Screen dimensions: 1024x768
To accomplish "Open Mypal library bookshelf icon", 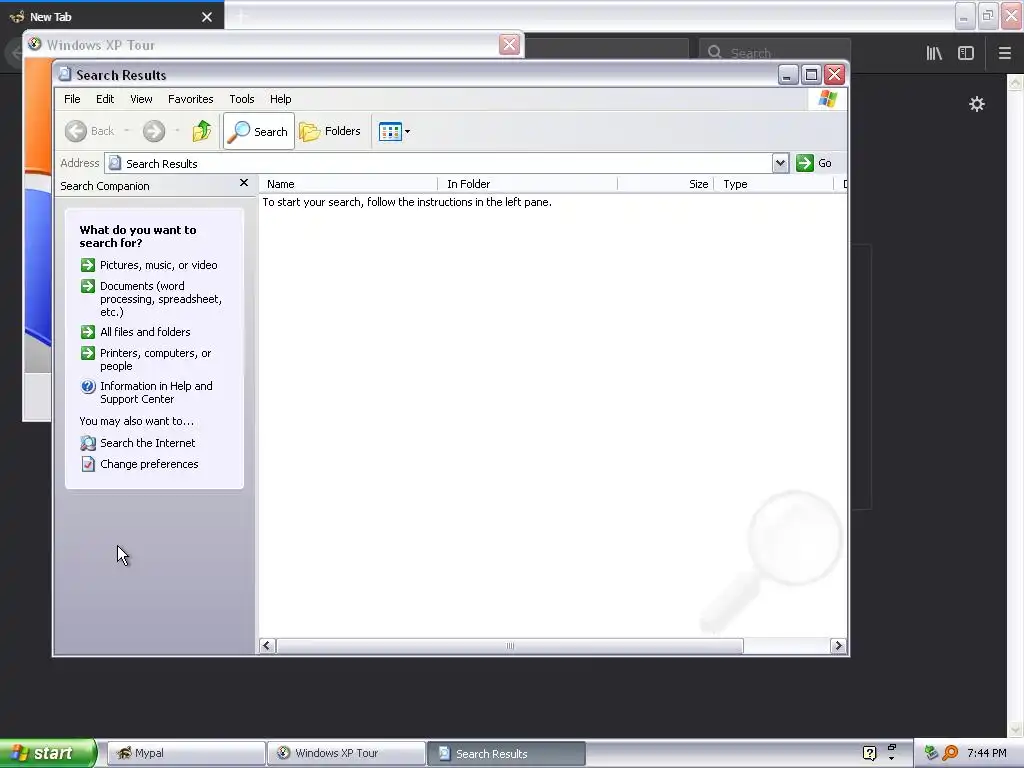I will 935,53.
